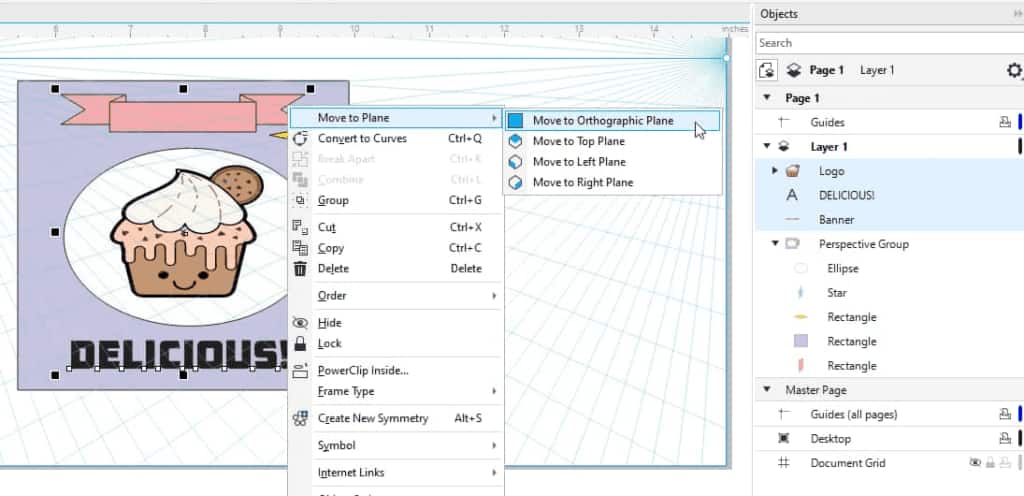The height and width of the screenshot is (496, 1024).
Task: Click the Objects panel settings gear icon
Action: click(x=1014, y=71)
